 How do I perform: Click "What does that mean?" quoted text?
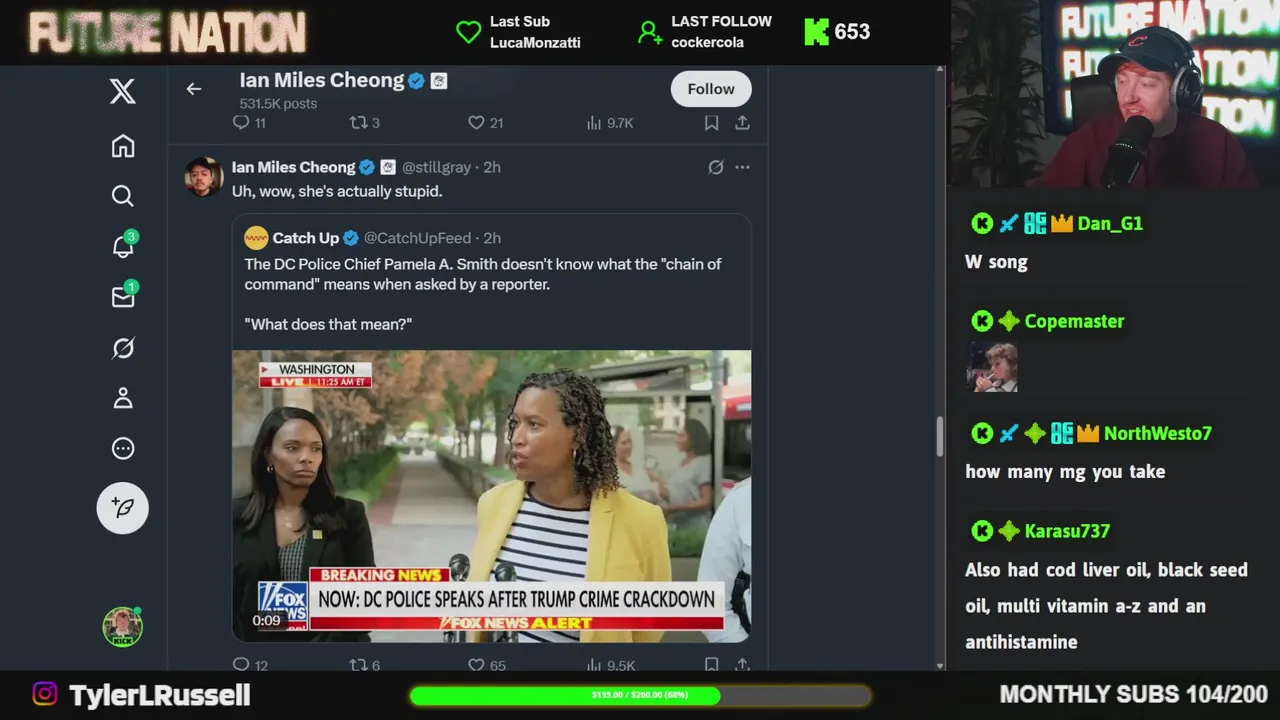pos(328,324)
